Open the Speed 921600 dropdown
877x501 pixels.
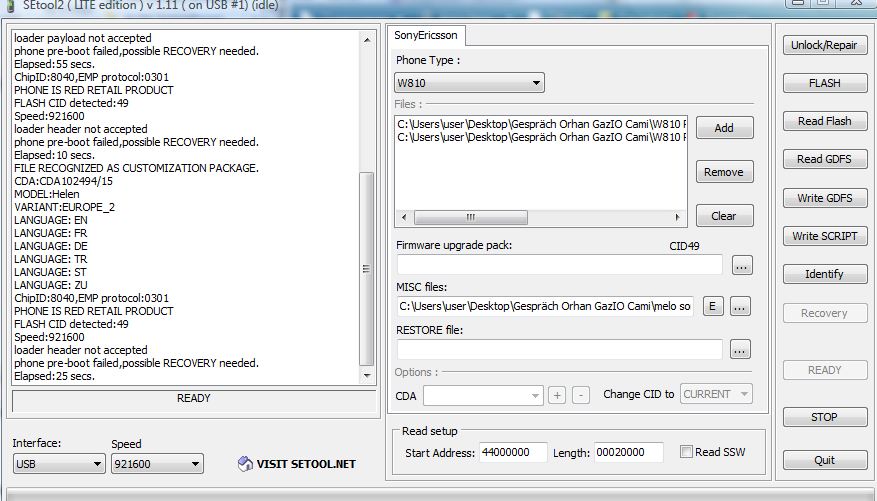pyautogui.click(x=157, y=464)
